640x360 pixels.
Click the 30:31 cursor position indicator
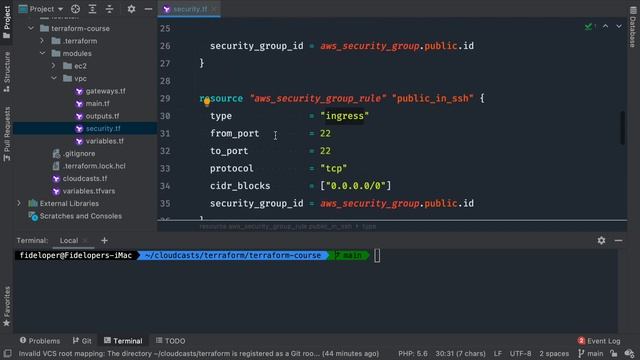click(460, 353)
